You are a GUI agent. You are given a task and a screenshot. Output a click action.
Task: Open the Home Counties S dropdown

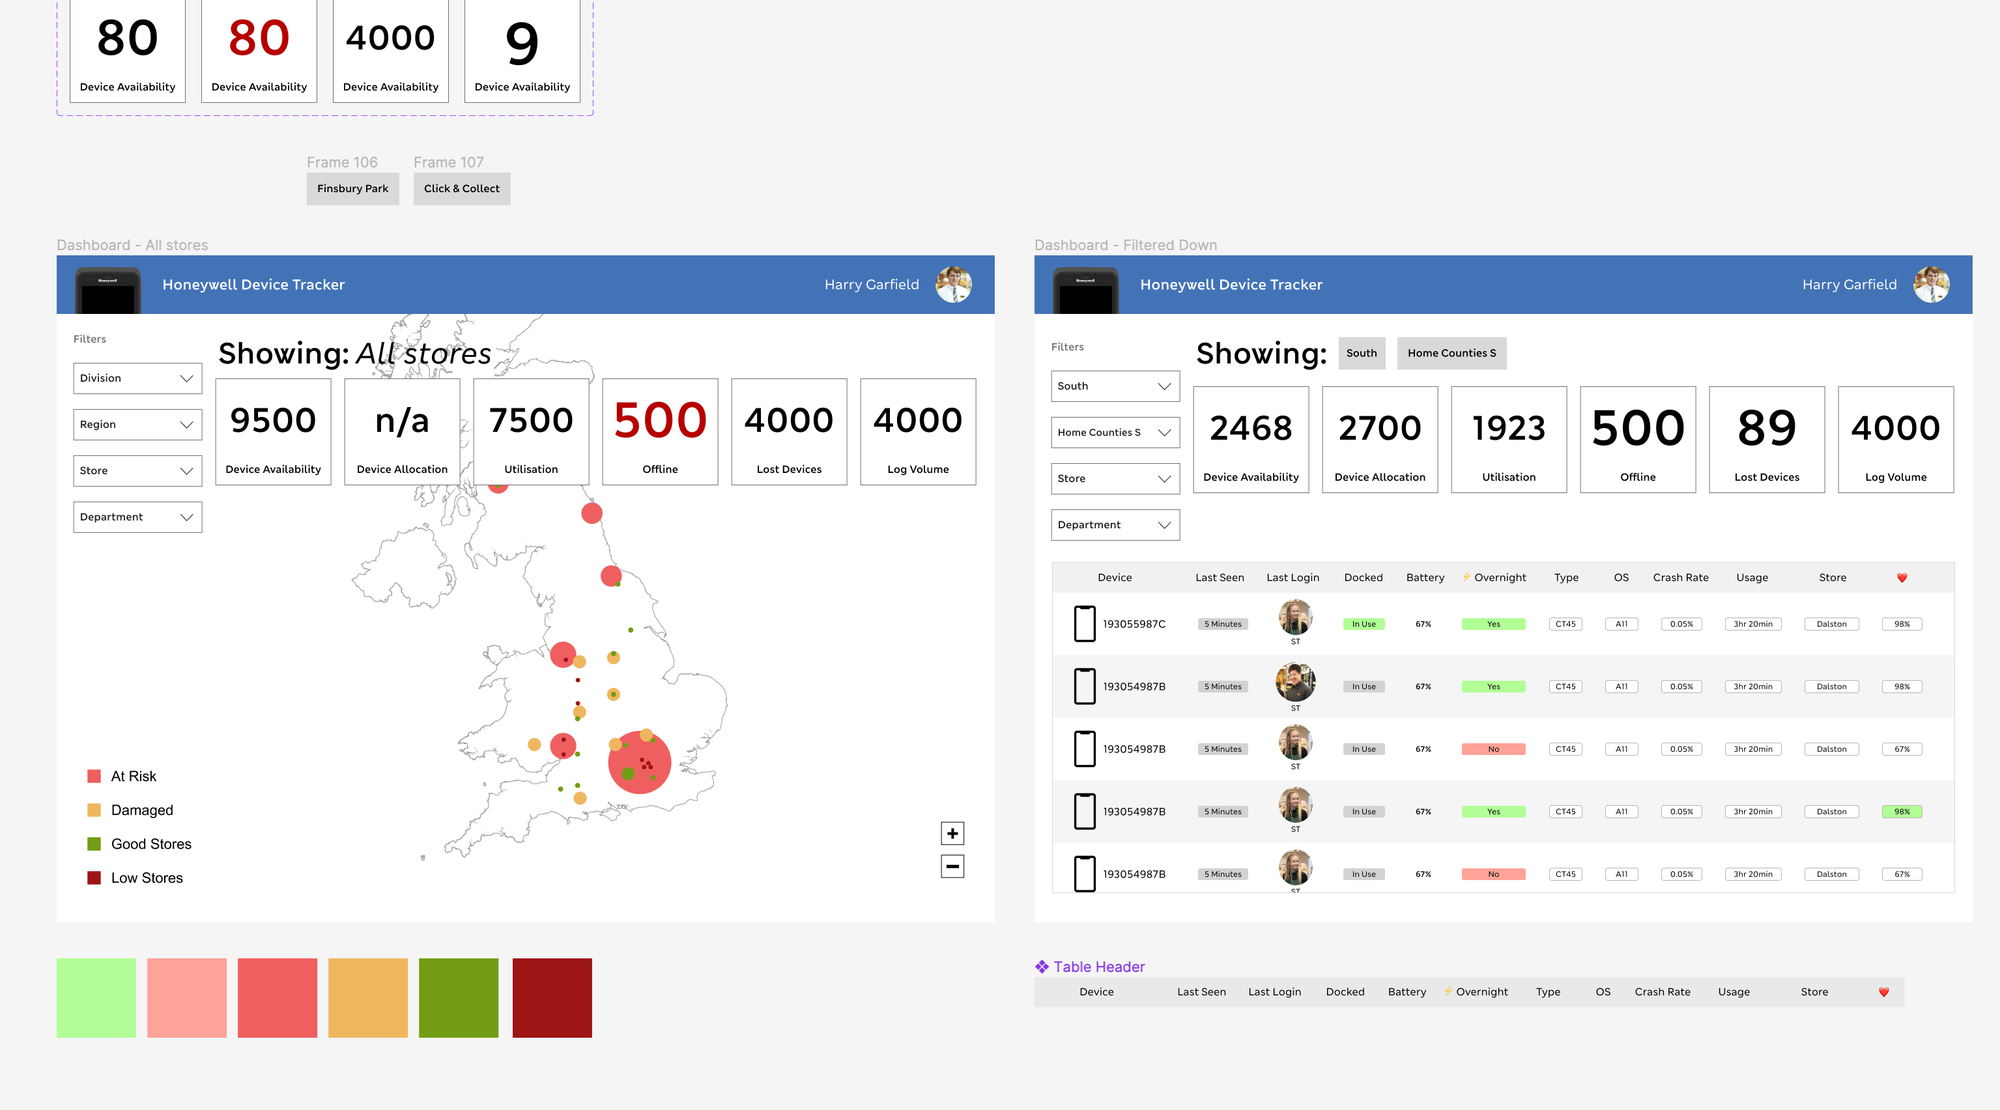[x=1115, y=432]
